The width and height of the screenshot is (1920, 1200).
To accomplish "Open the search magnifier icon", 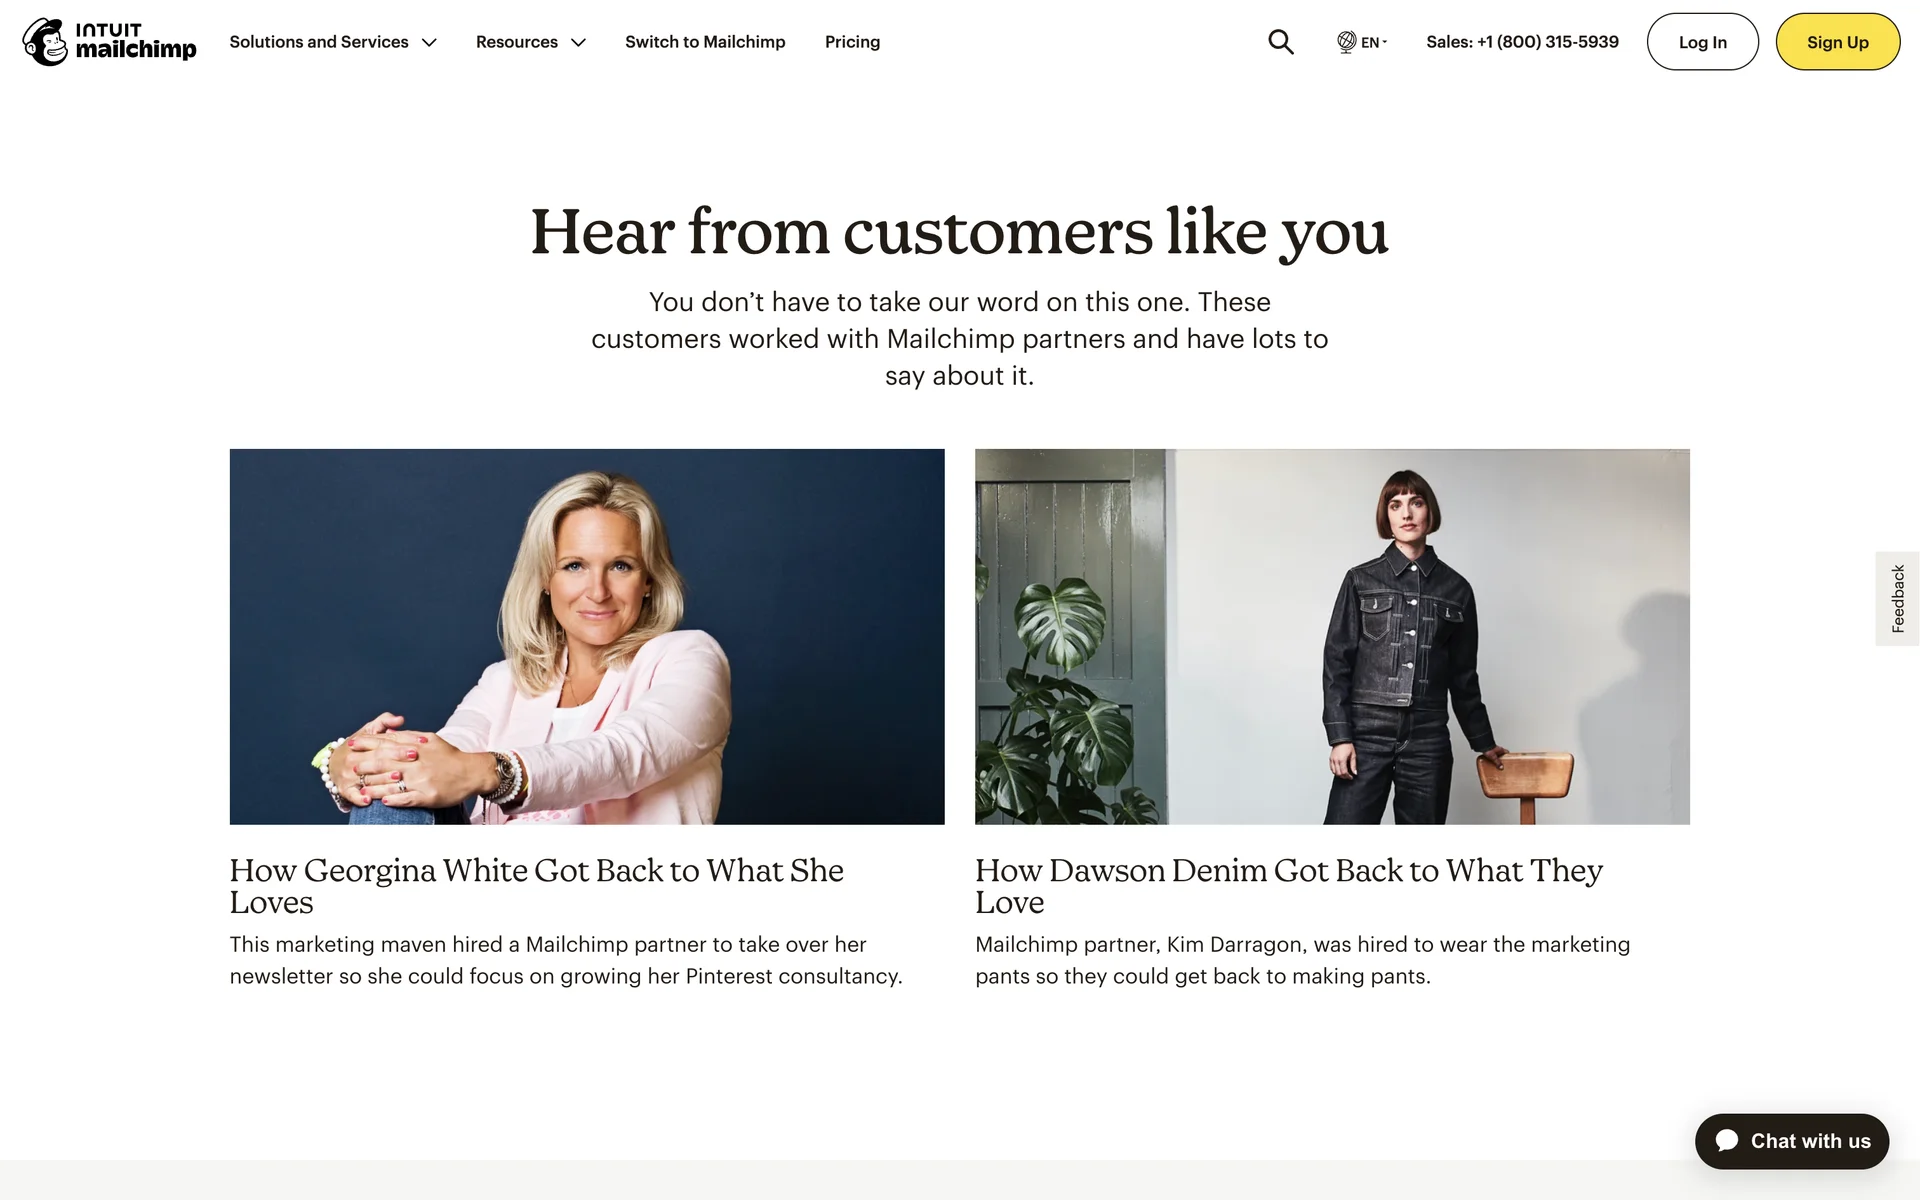I will pos(1280,42).
